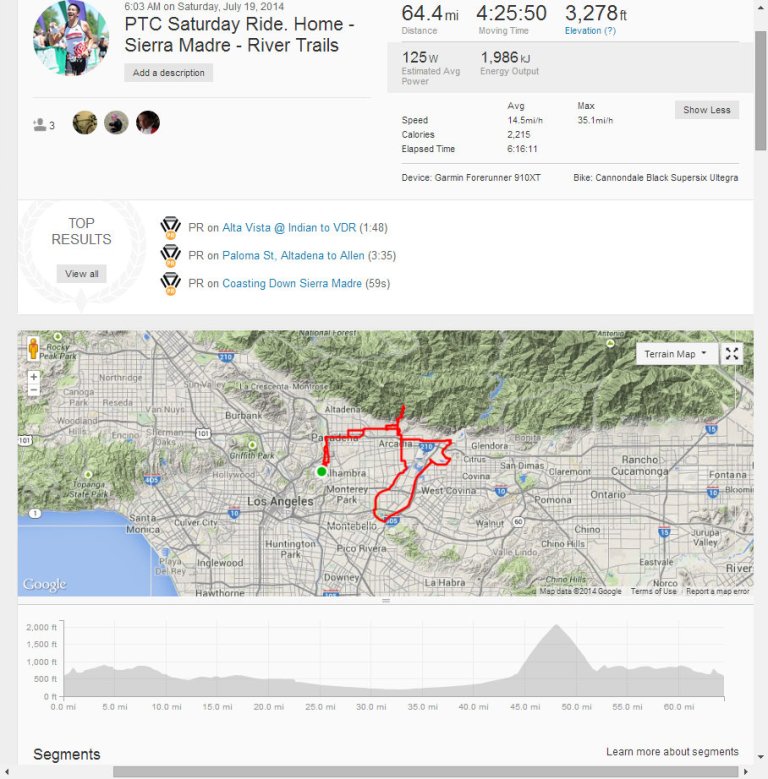The height and width of the screenshot is (779, 768).
Task: Click the athlete profile photo
Action: pos(70,38)
